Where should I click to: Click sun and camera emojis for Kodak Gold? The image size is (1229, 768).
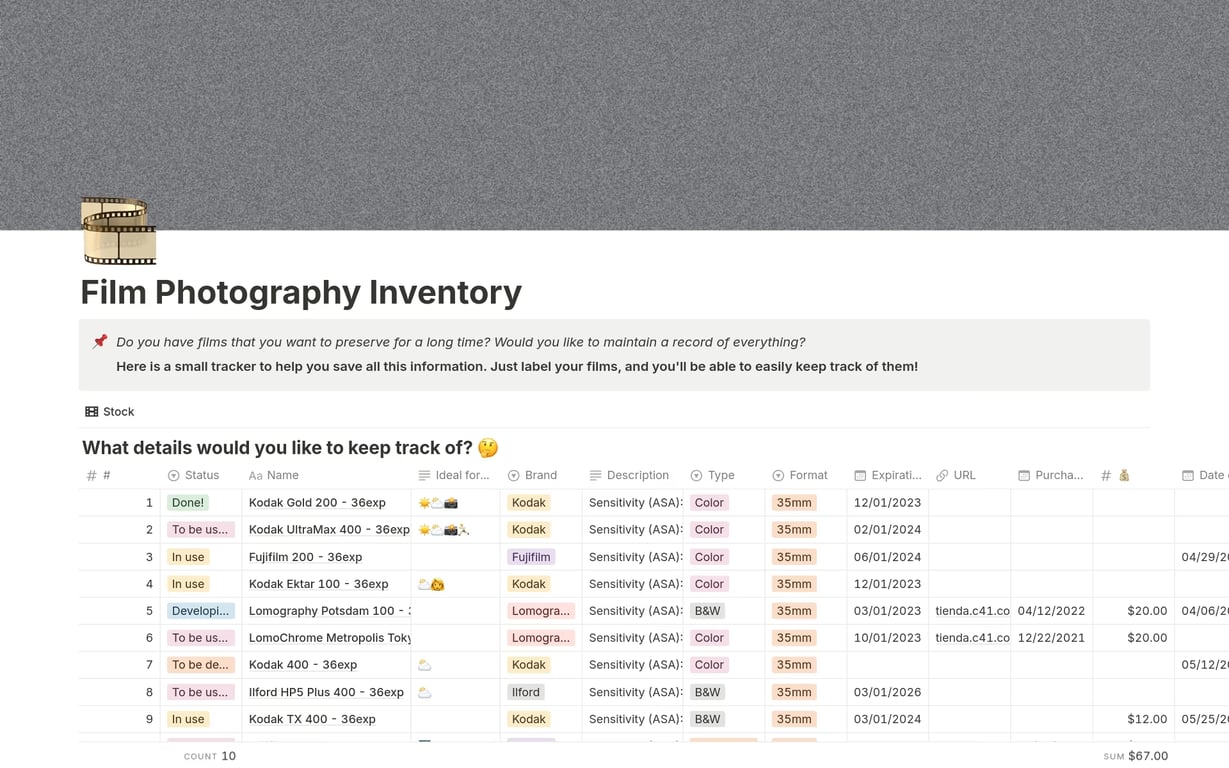(438, 503)
